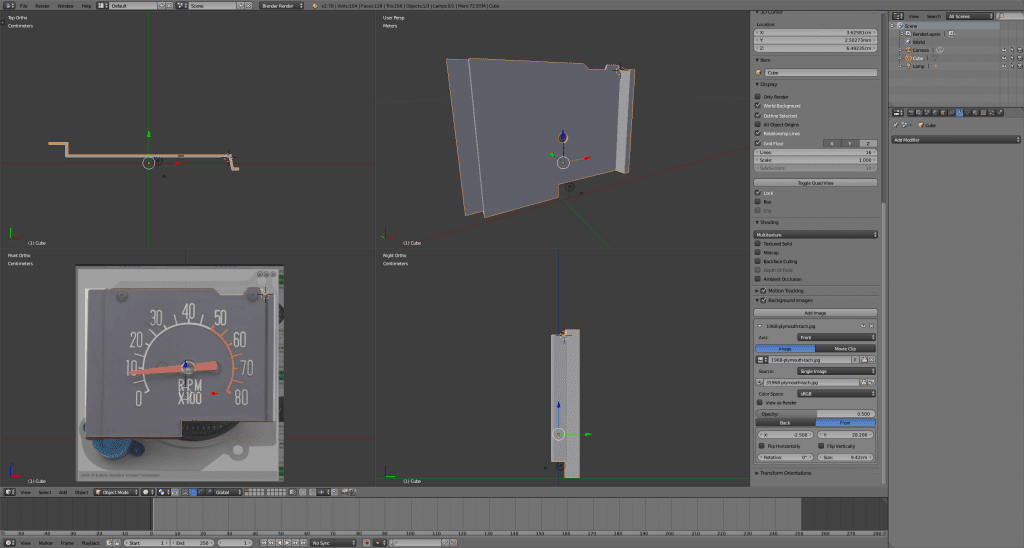This screenshot has width=1024, height=548.
Task: Remove the 1968-plymouth-tach.jpg background image
Action: point(872,325)
